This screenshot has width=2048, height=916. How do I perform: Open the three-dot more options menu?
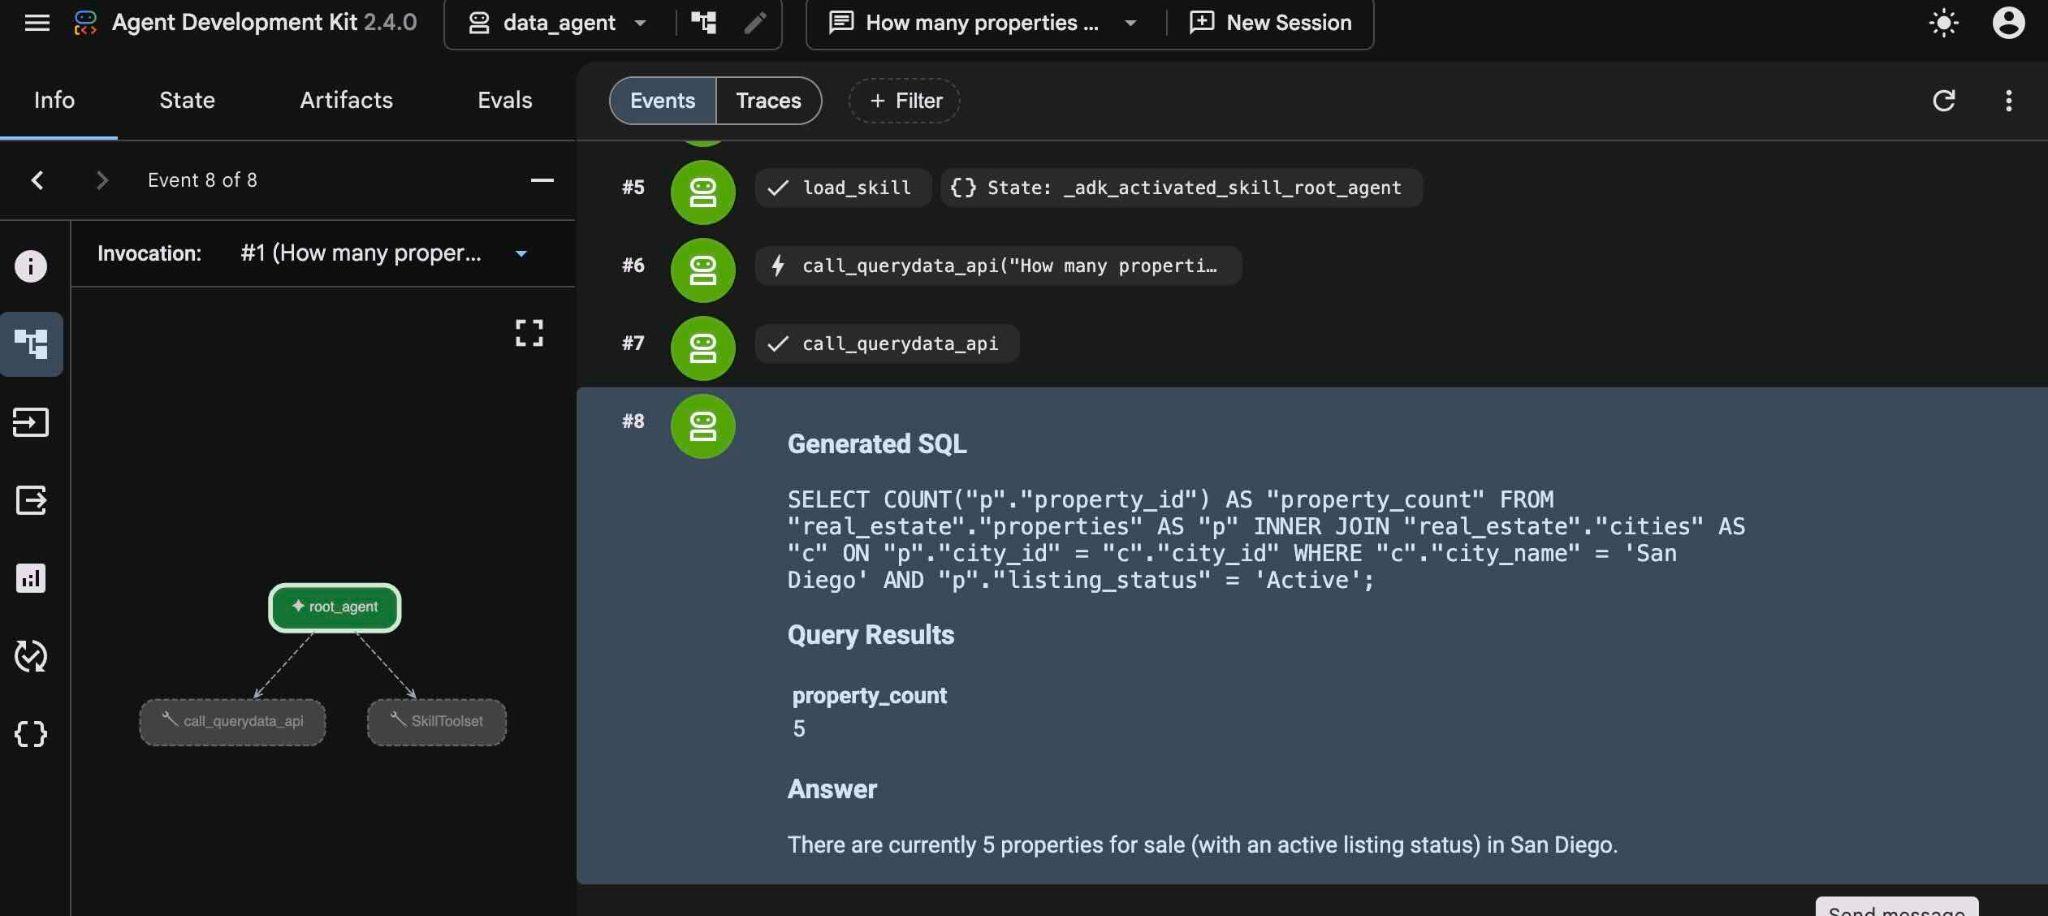coord(2008,100)
